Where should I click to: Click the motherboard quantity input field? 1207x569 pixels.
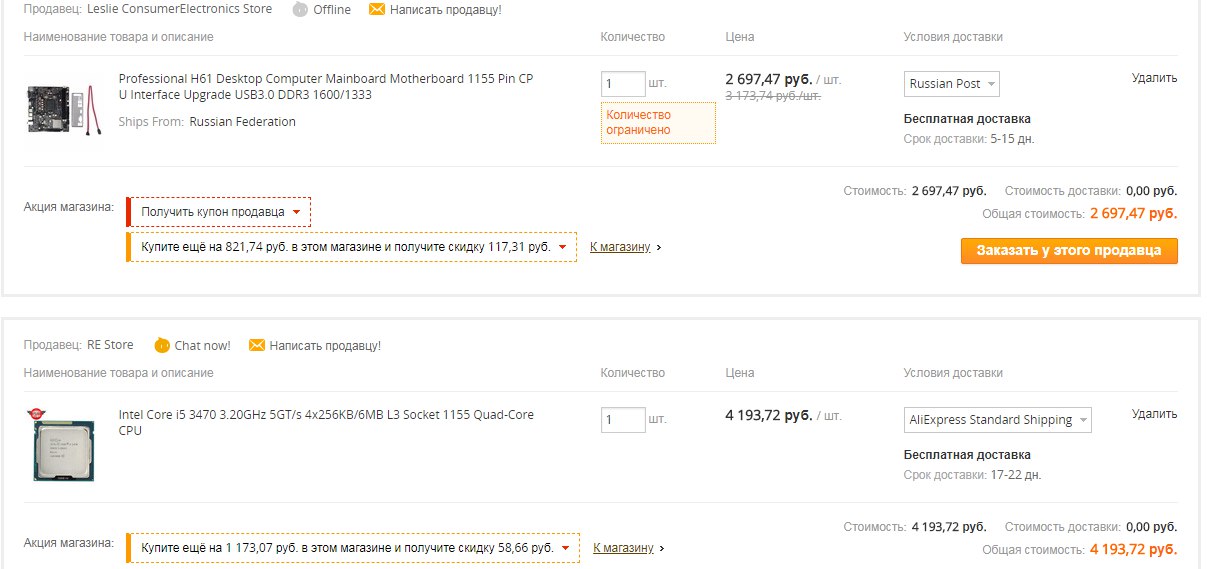623,83
